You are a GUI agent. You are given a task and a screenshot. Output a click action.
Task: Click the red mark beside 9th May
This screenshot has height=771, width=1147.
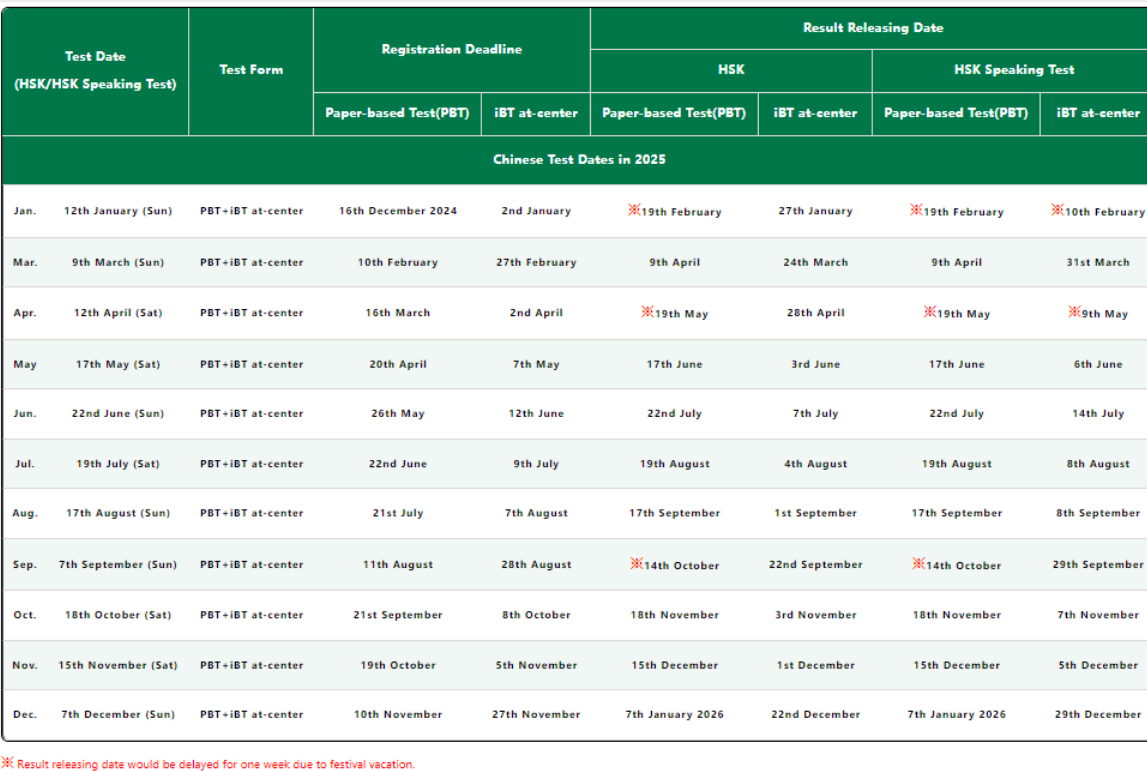click(1074, 313)
